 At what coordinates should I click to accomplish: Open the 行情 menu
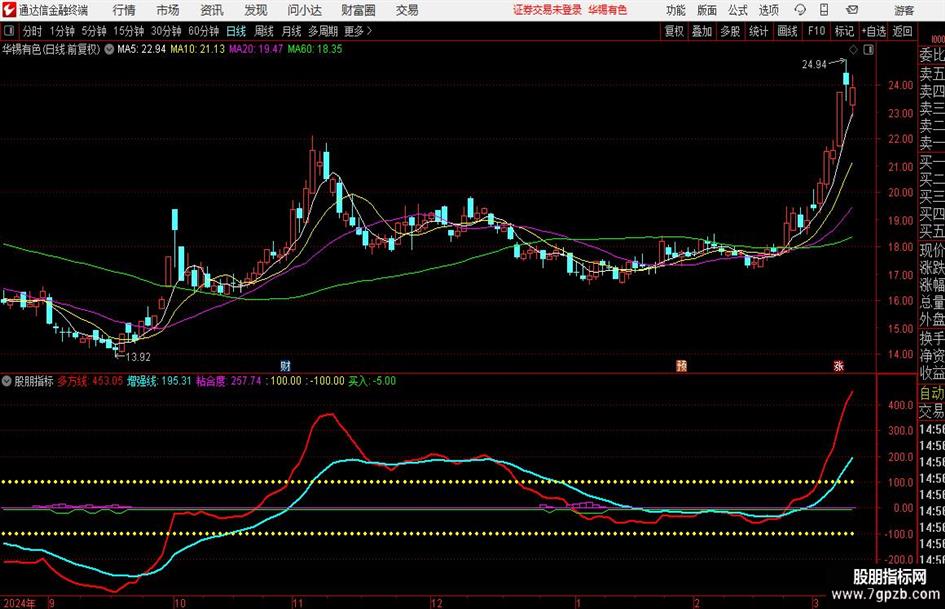(x=125, y=10)
